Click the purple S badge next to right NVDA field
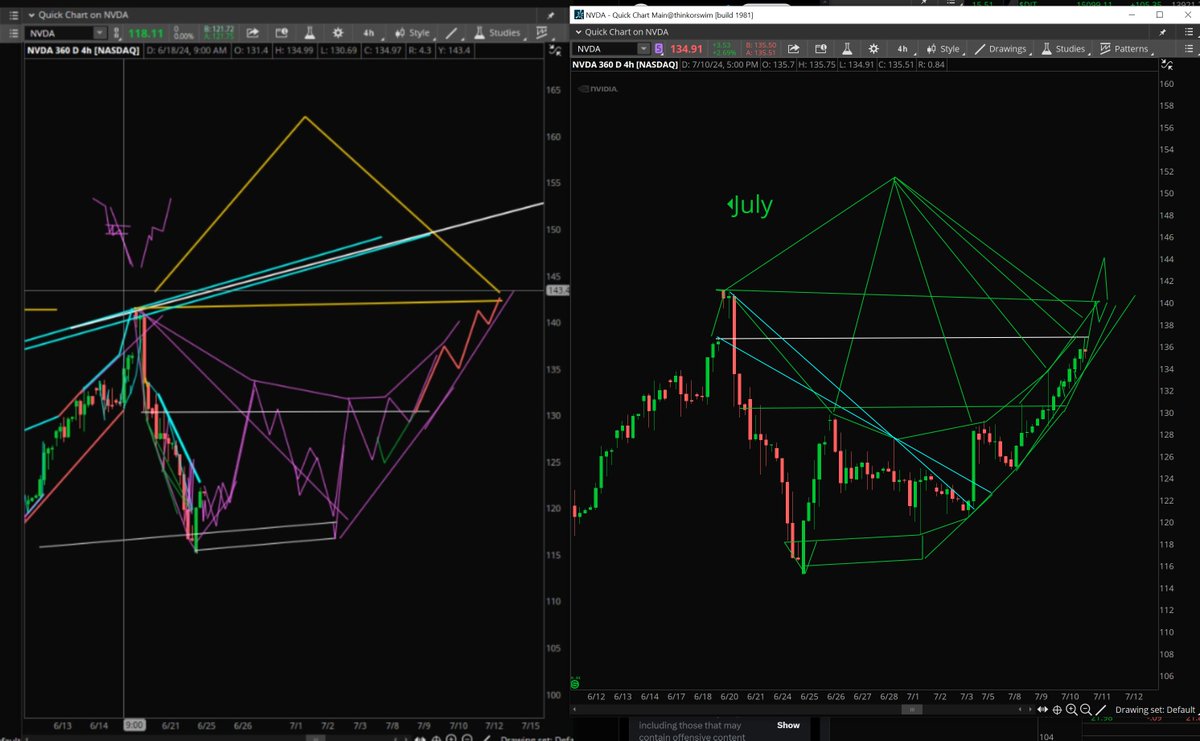1200x741 pixels. 659,48
